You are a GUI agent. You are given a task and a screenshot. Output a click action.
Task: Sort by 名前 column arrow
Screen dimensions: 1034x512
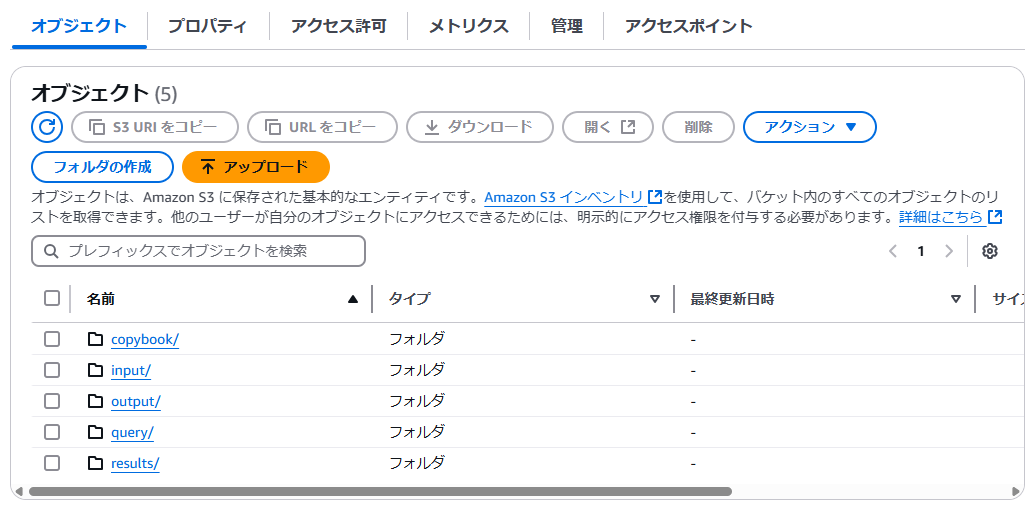click(353, 299)
